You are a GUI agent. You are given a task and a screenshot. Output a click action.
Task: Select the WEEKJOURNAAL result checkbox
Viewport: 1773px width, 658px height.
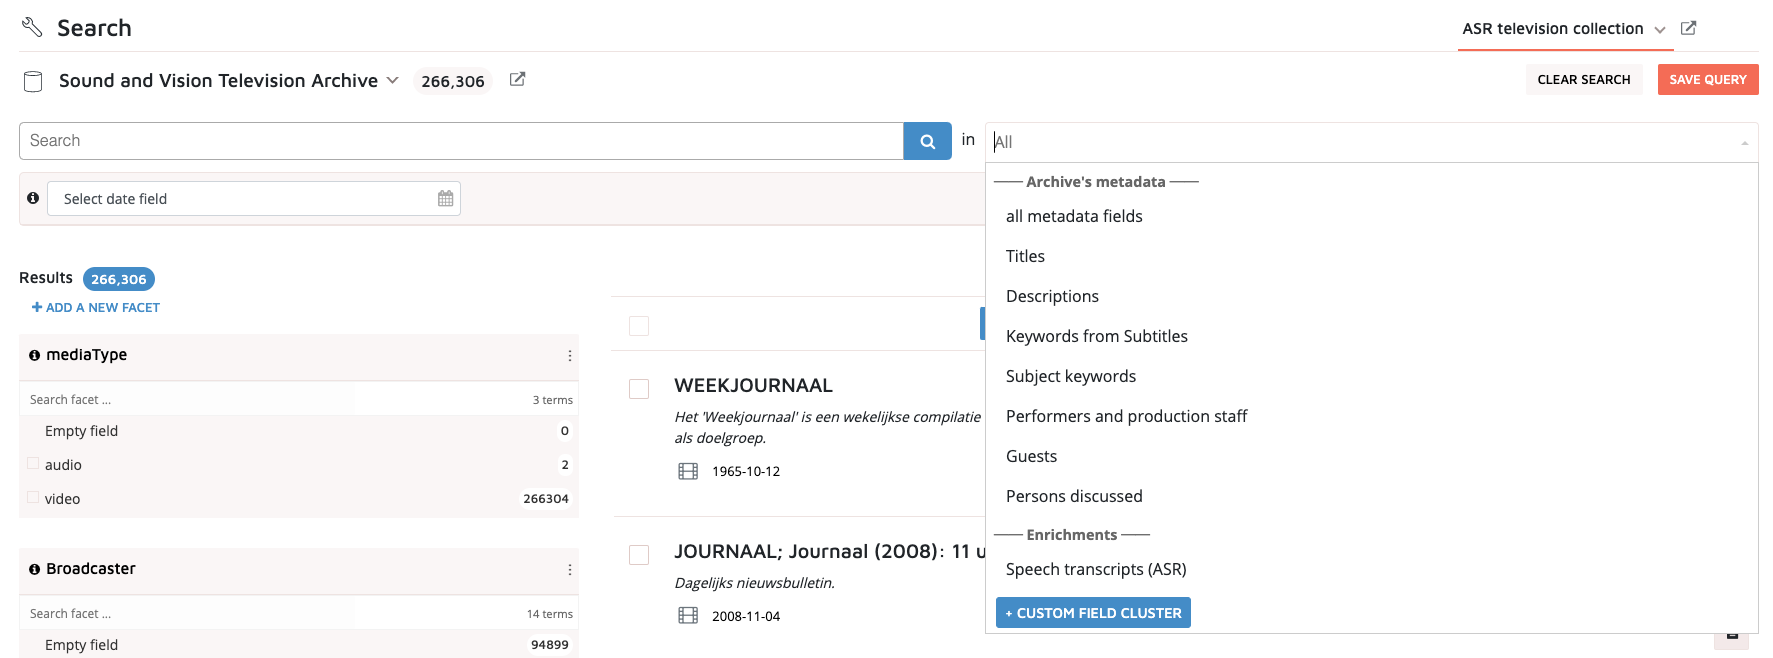click(x=639, y=389)
